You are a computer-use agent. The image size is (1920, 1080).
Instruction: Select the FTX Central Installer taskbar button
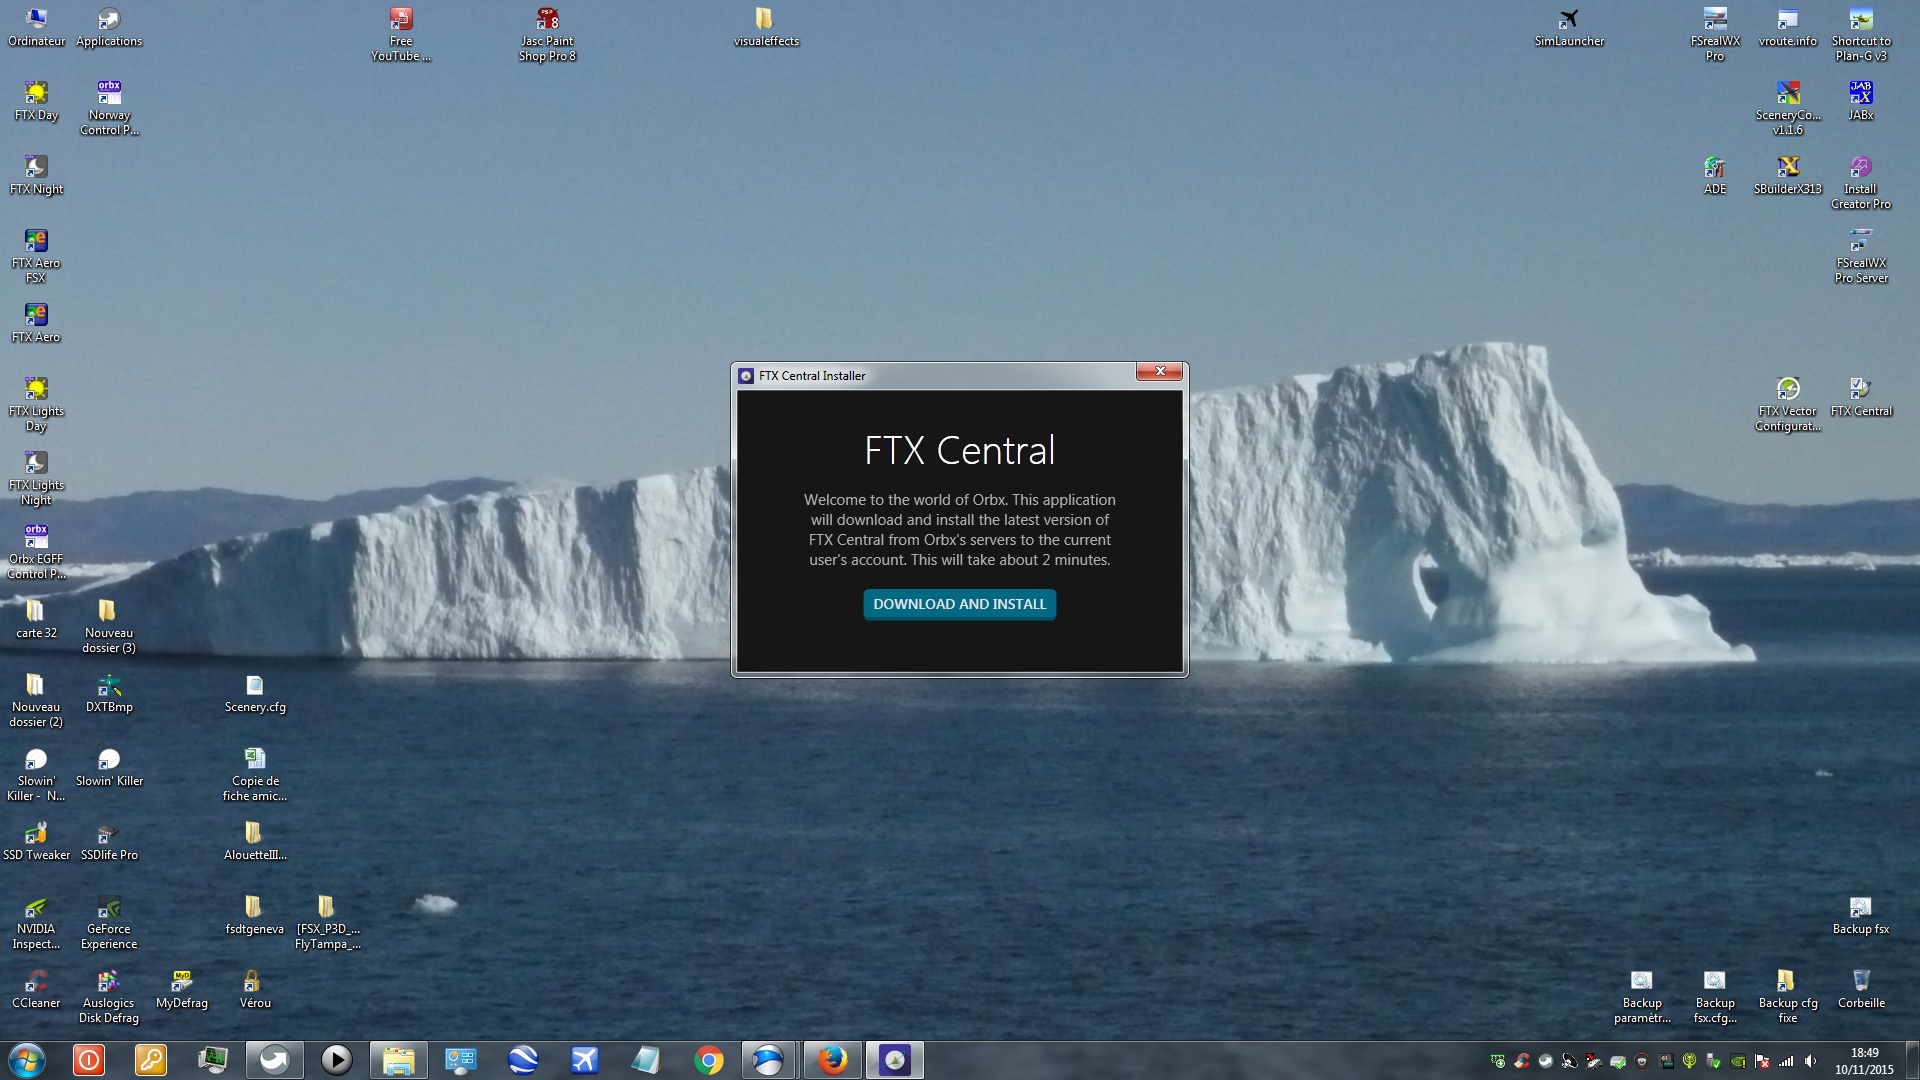point(894,1060)
